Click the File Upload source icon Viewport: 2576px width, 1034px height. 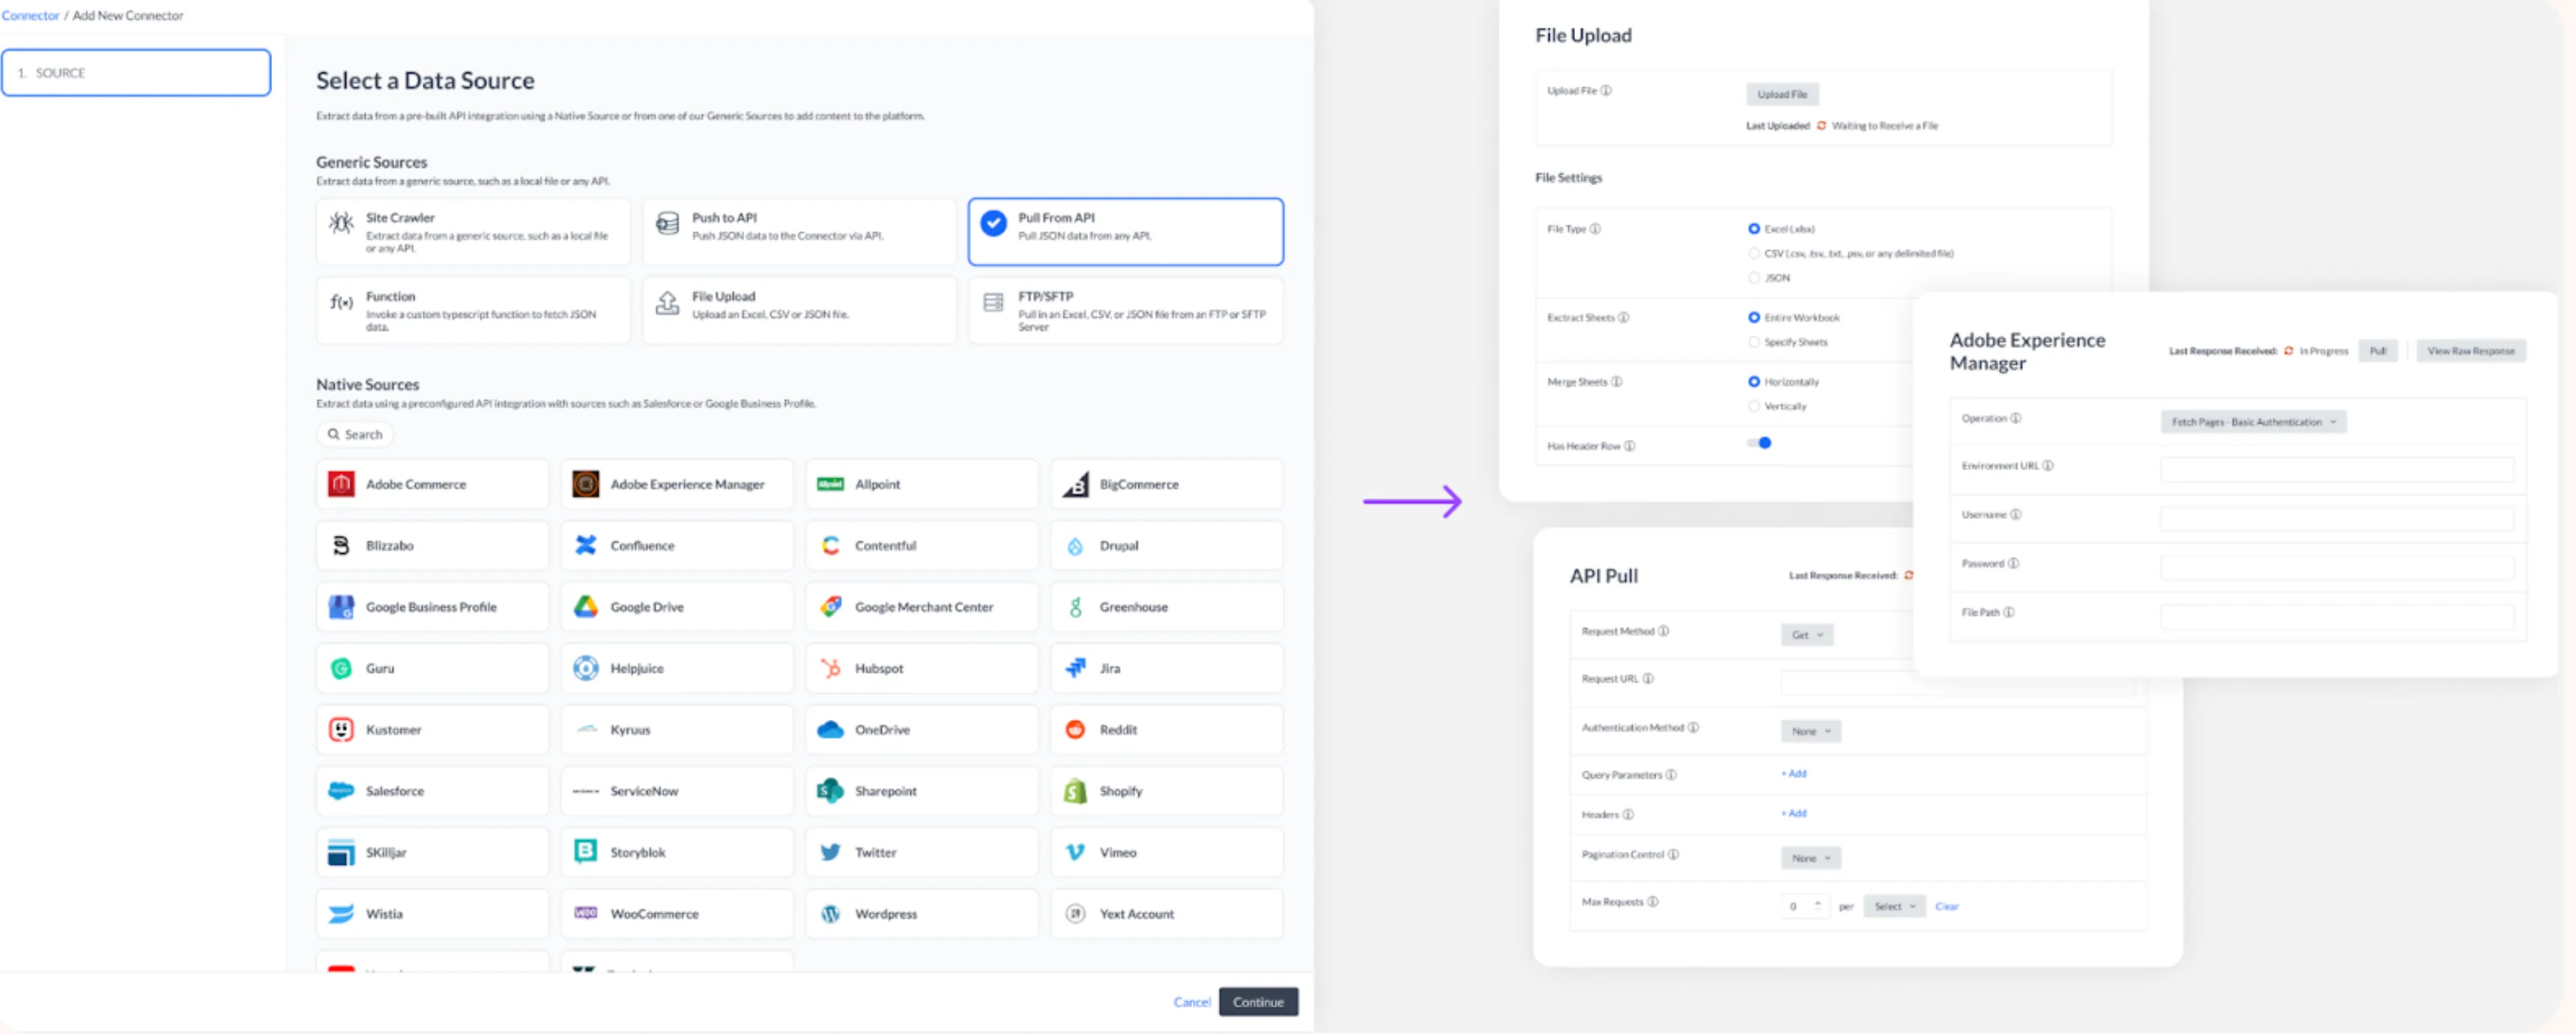point(667,302)
